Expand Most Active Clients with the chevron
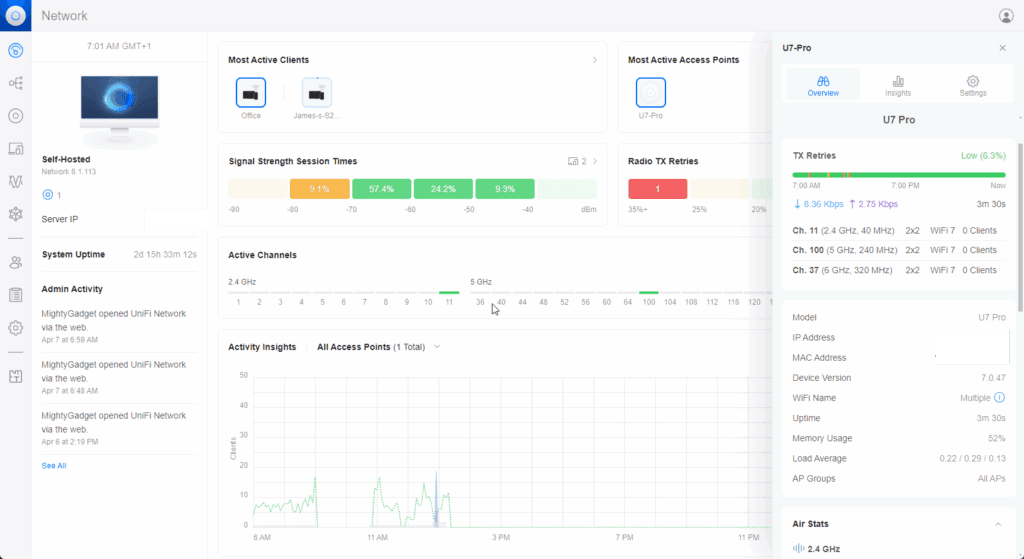The height and width of the screenshot is (559, 1024). [595, 60]
